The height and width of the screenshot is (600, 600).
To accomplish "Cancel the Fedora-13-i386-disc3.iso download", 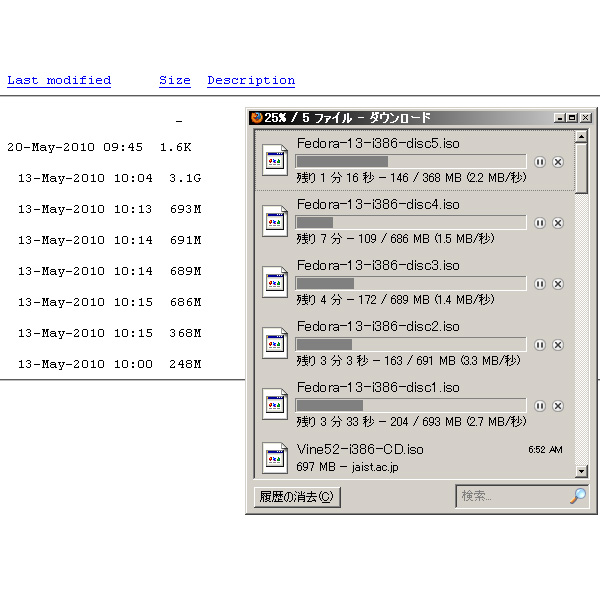I will (x=558, y=284).
